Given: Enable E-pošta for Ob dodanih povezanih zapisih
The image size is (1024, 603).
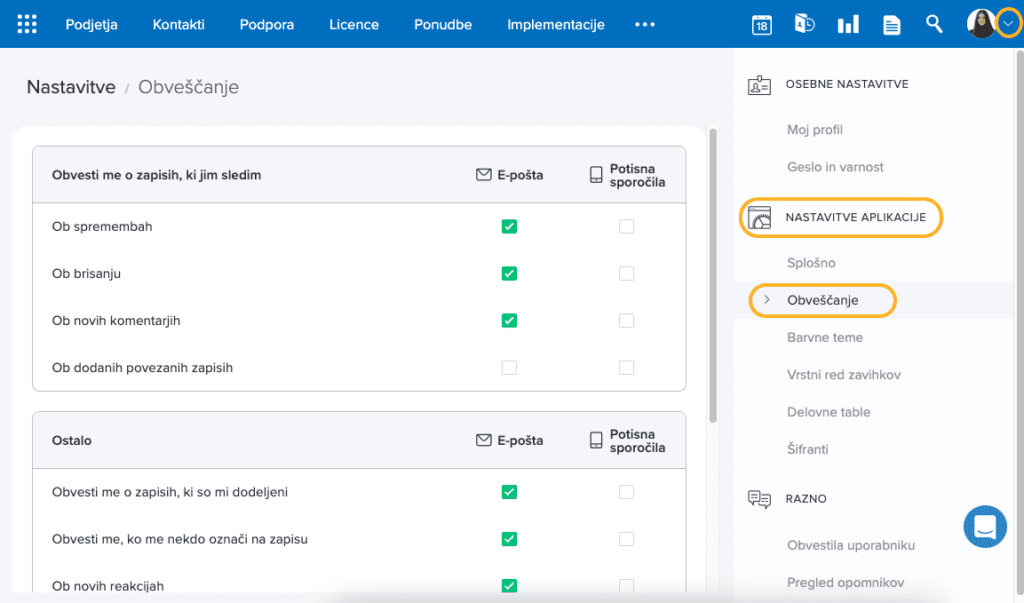Looking at the screenshot, I should pyautogui.click(x=509, y=368).
